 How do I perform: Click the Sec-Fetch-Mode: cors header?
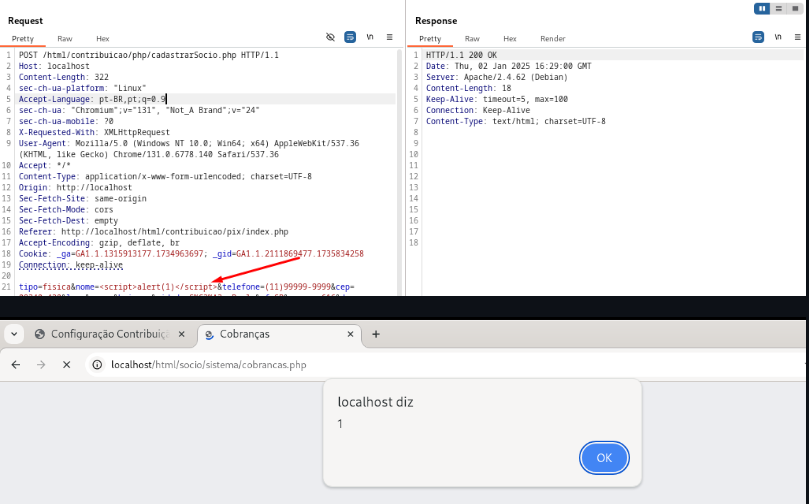pyautogui.click(x=66, y=209)
